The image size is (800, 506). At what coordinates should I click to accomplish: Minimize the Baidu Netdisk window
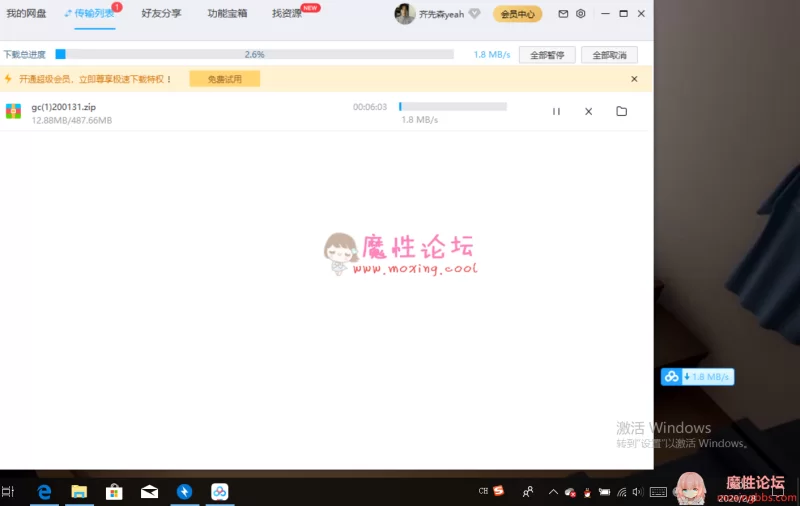point(605,14)
